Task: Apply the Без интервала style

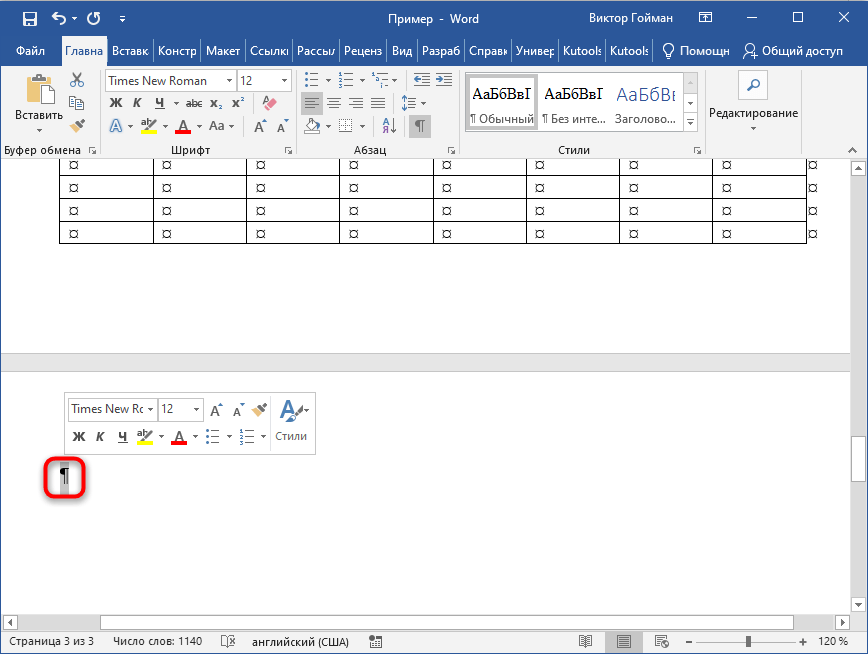Action: [574, 104]
